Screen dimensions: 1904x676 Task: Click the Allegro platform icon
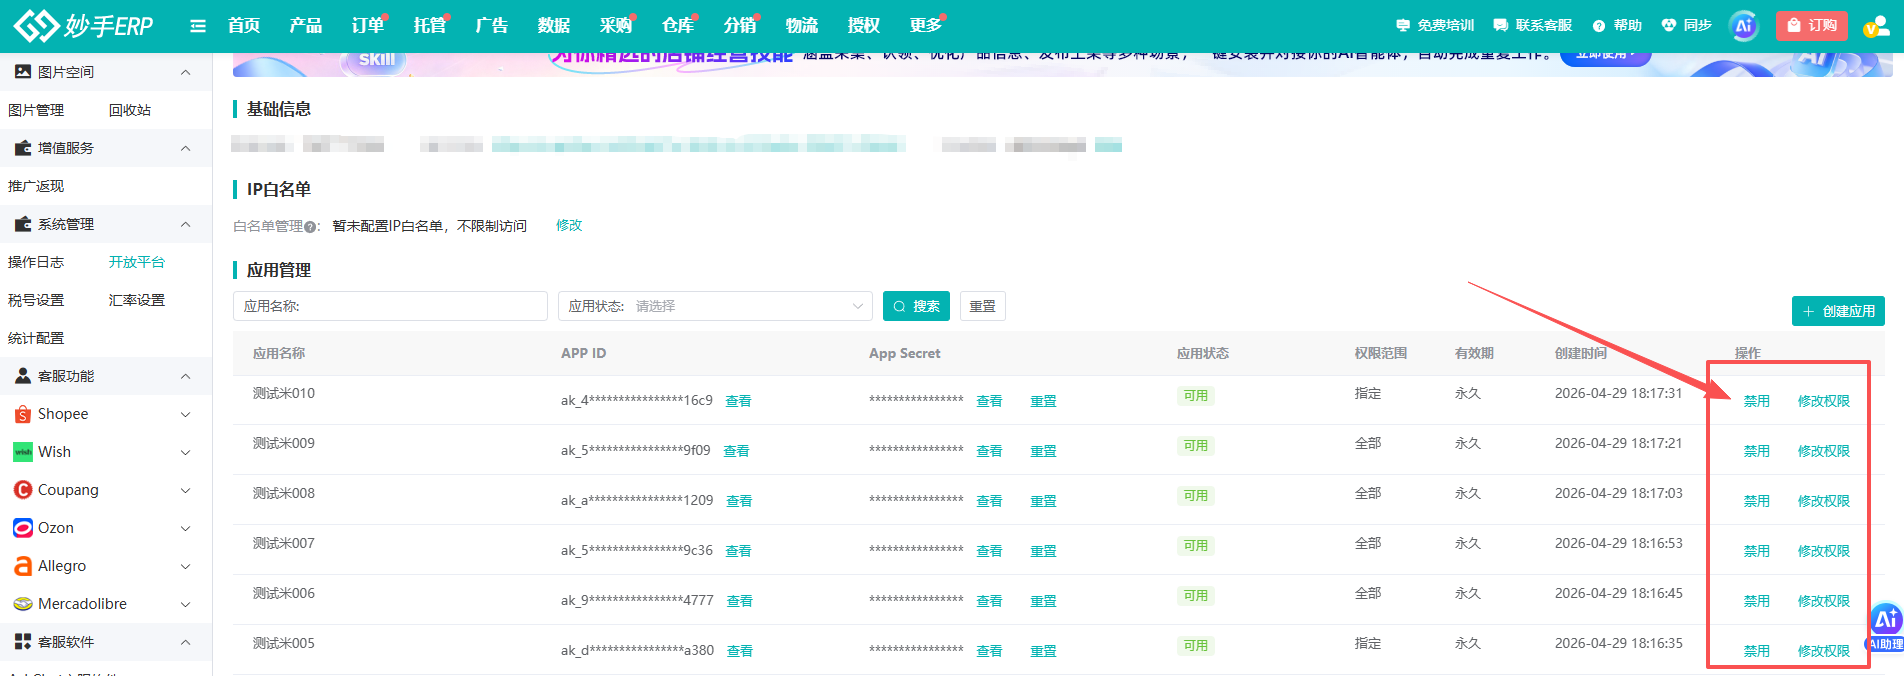22,566
